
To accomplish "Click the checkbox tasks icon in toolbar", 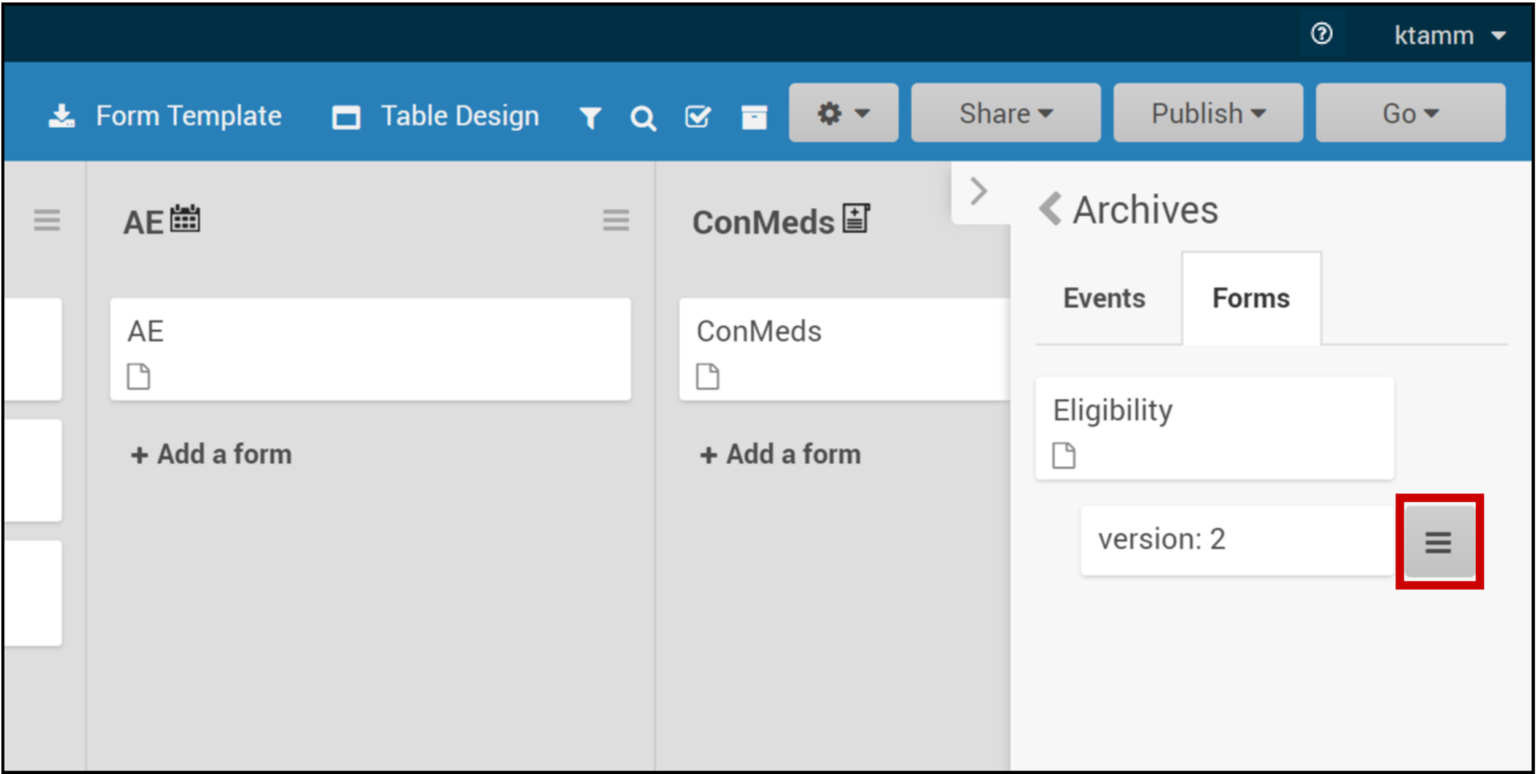I will coord(697,116).
